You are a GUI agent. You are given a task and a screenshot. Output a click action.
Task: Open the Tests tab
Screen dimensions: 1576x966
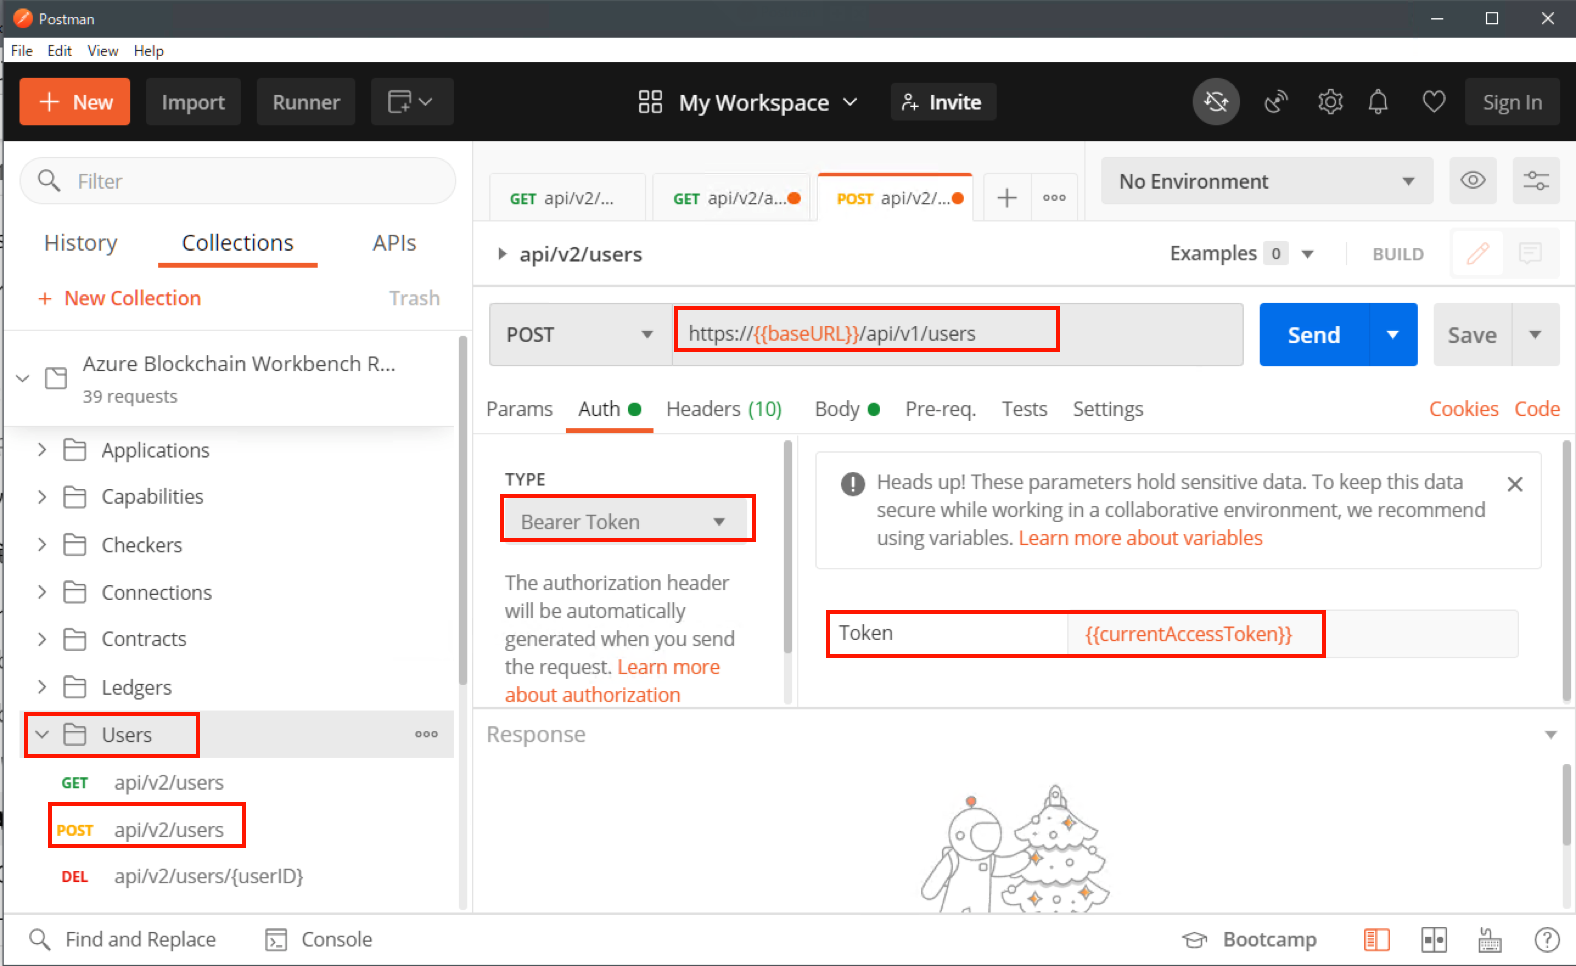coord(1024,409)
